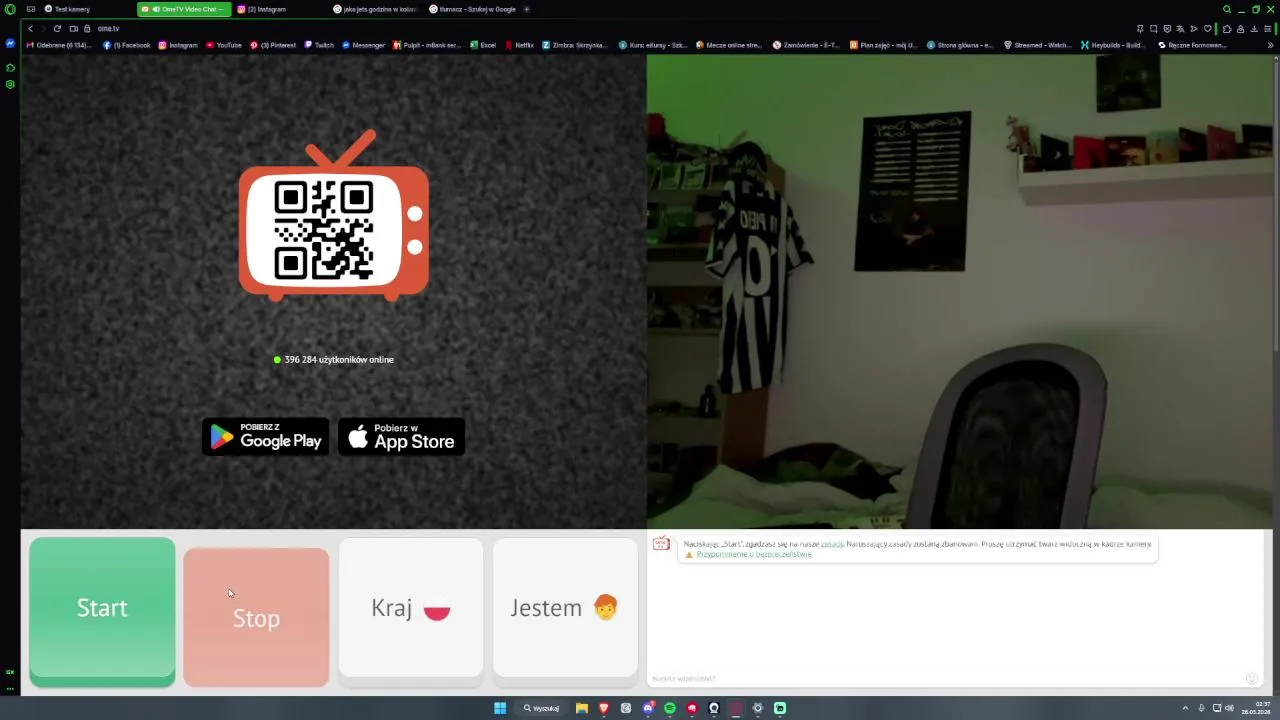Click the red Stop button

click(x=256, y=617)
